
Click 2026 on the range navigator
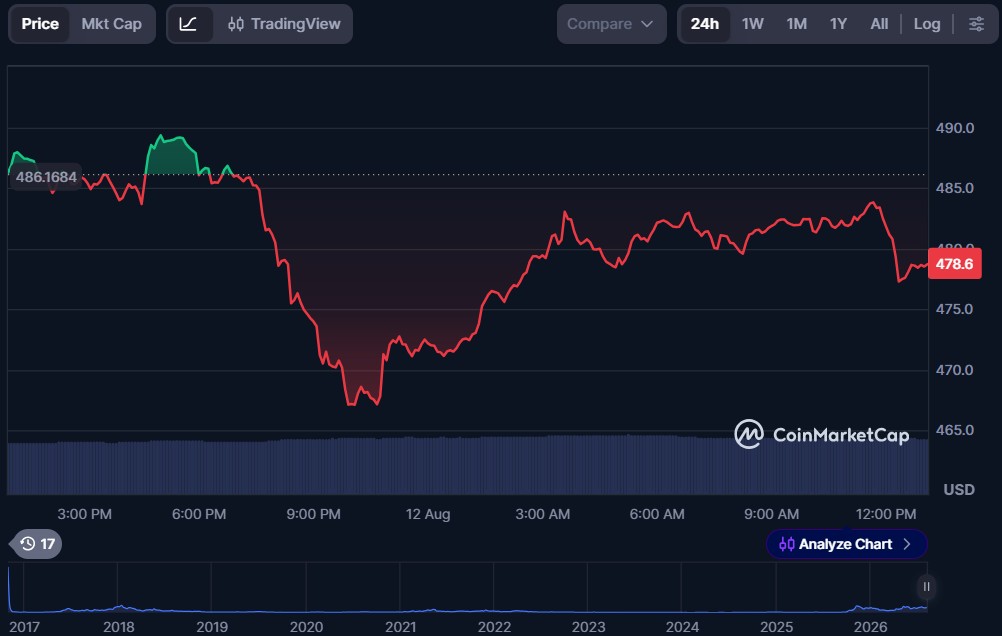point(870,627)
